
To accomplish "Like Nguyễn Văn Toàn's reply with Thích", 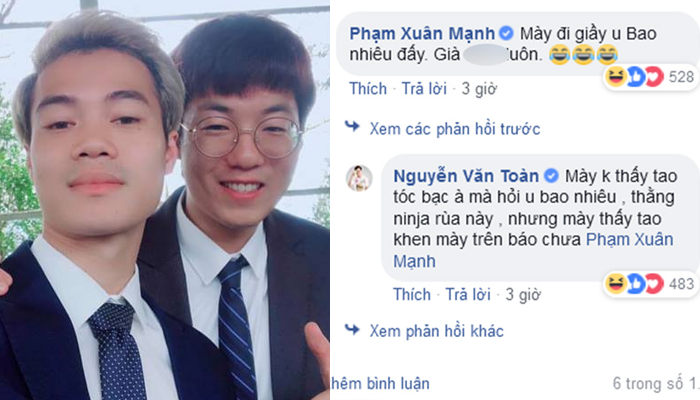I will 412,295.
